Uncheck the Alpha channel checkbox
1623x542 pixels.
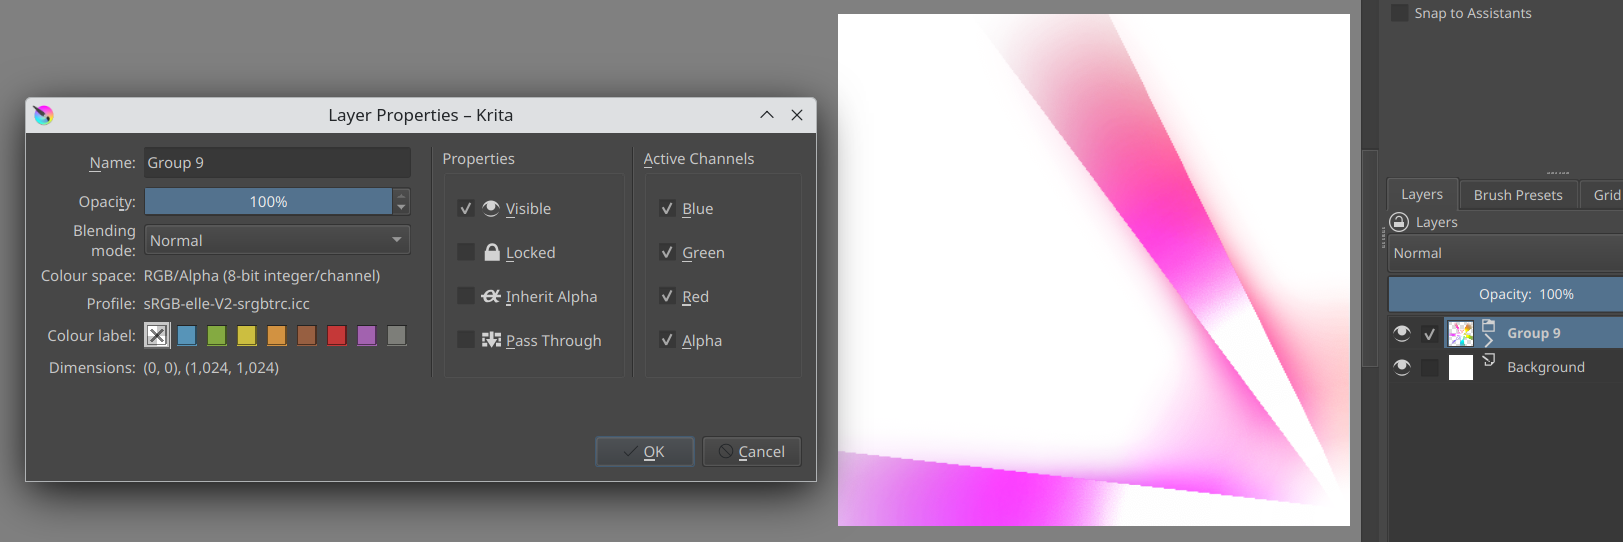tap(667, 340)
